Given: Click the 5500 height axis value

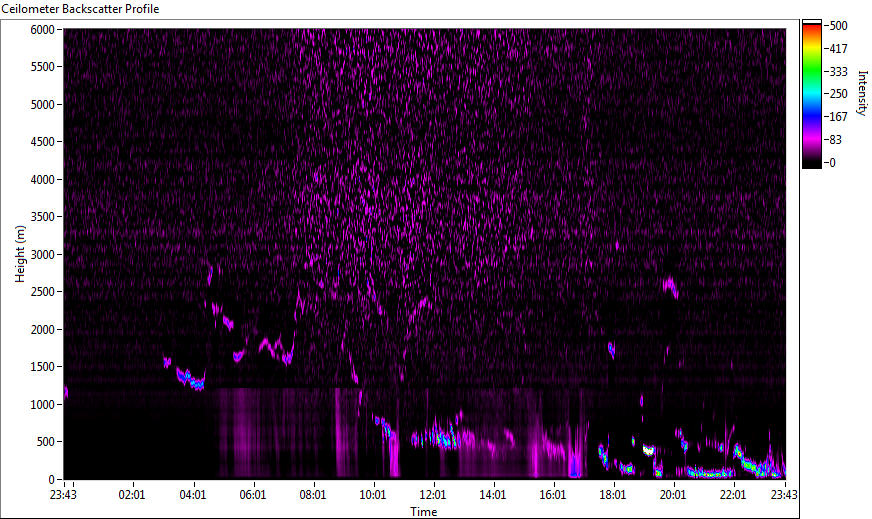Looking at the screenshot, I should point(42,67).
